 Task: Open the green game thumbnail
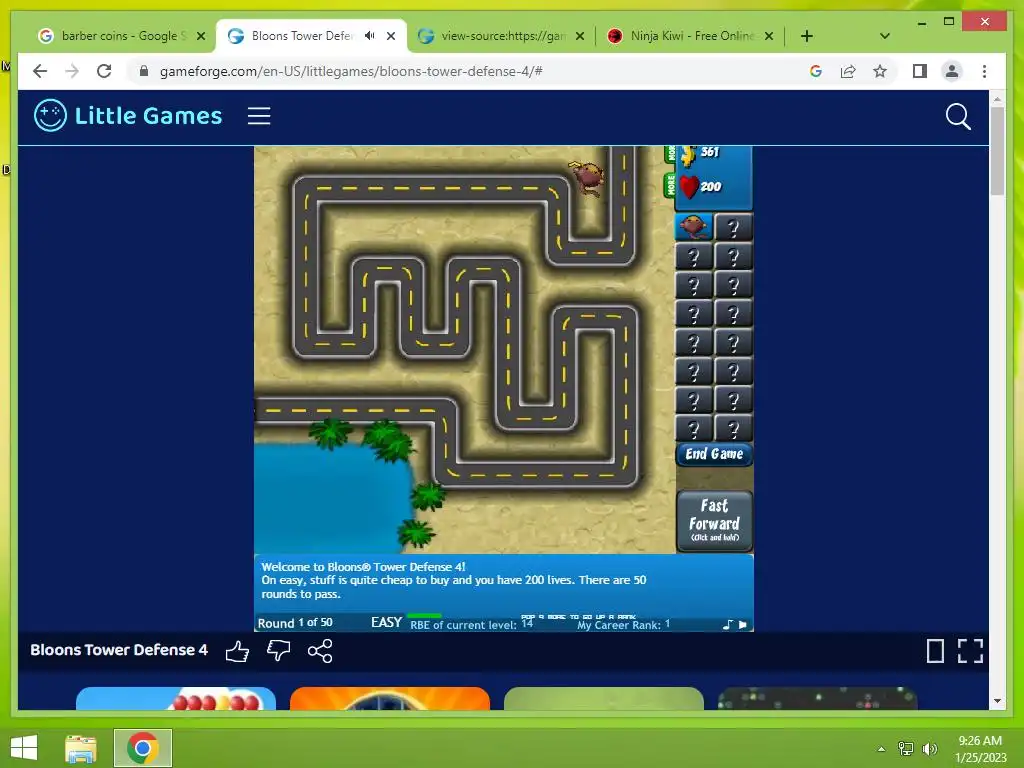(604, 698)
